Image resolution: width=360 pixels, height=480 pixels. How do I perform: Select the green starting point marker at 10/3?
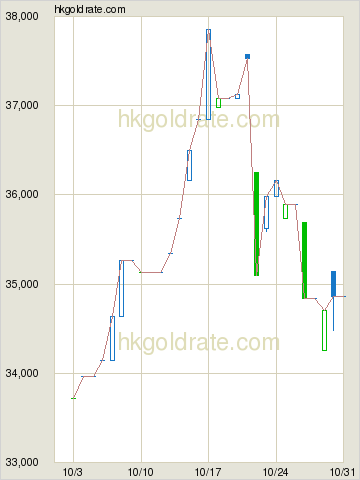click(74, 398)
